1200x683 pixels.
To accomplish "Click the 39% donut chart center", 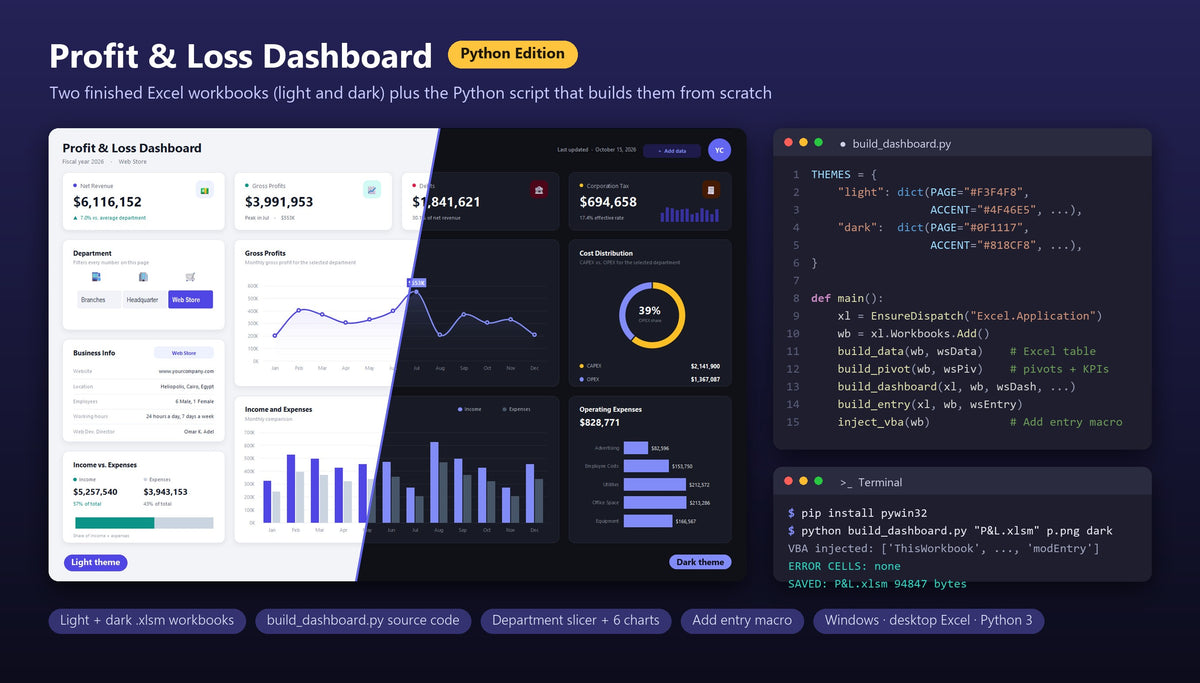I will [650, 313].
